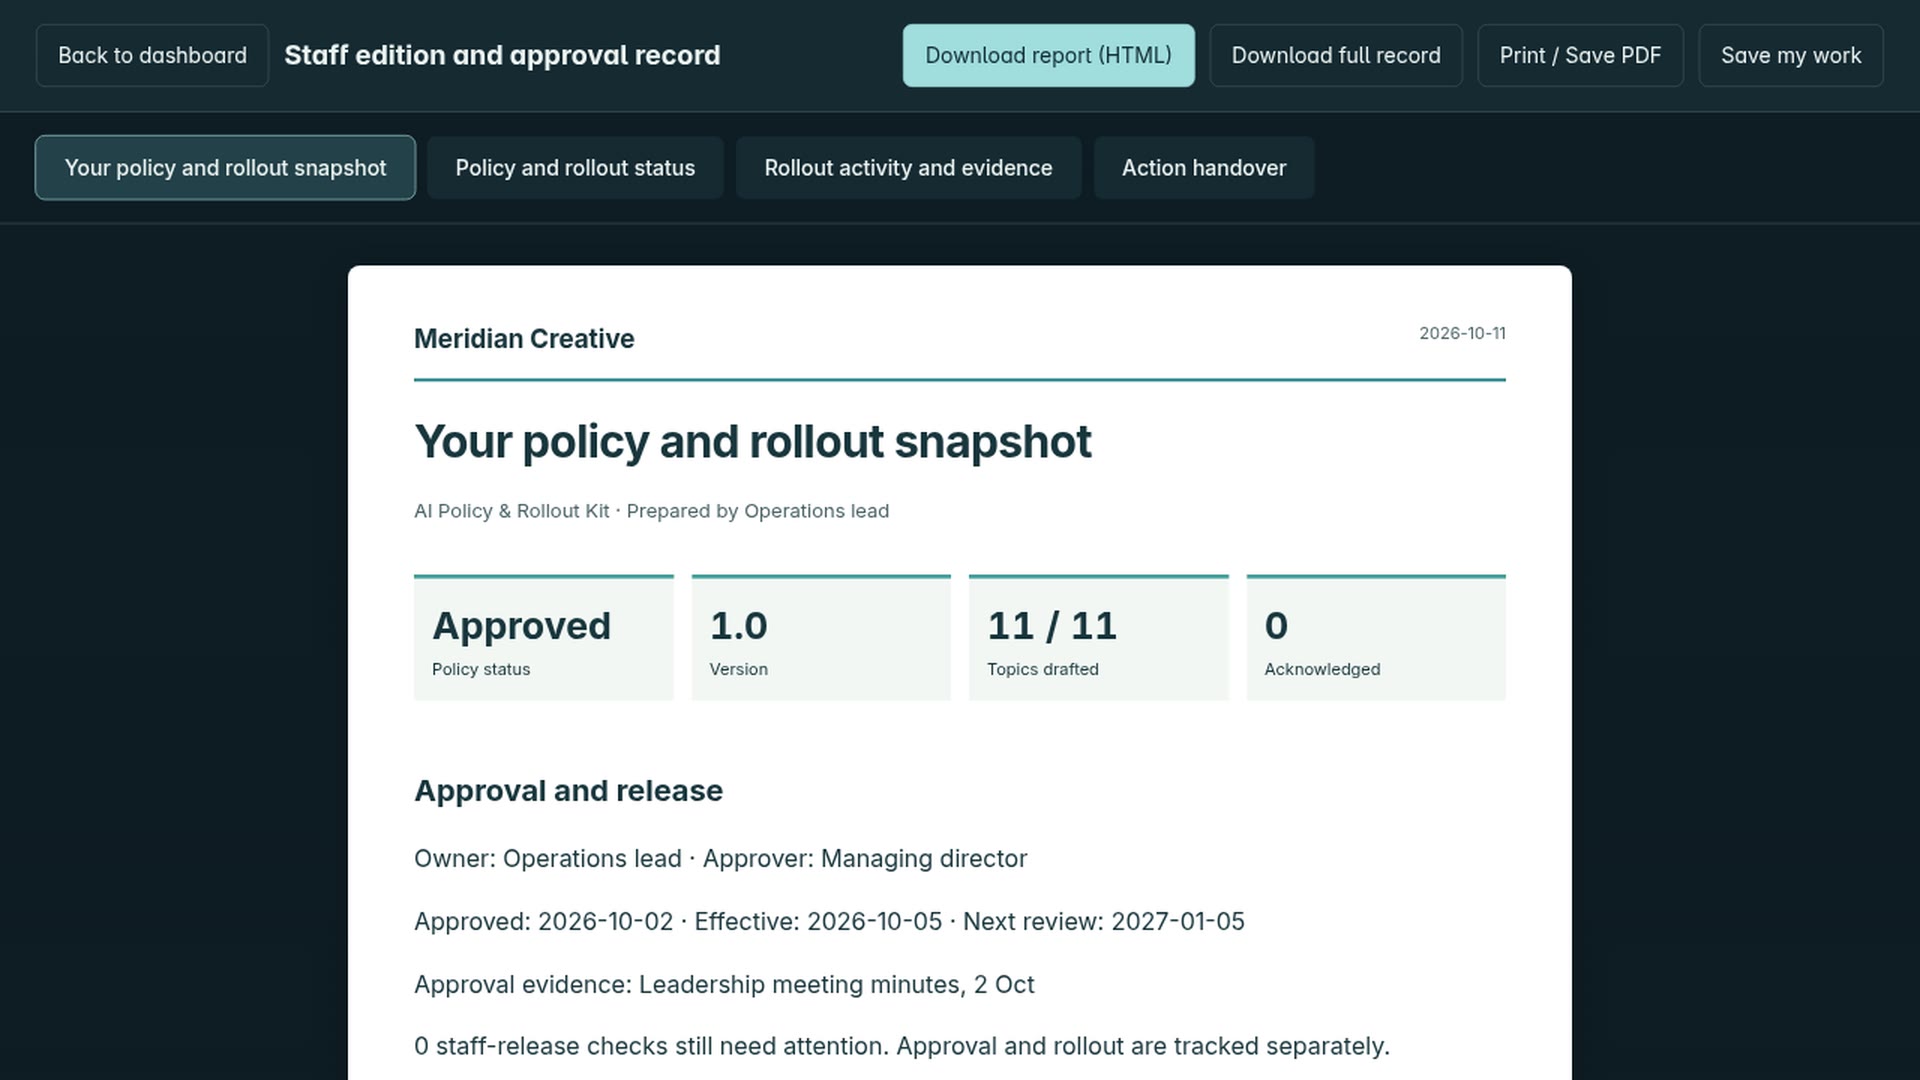Click 'AI Policy & Rollout Kit' subtitle line
The height and width of the screenshot is (1080, 1920).
point(651,511)
